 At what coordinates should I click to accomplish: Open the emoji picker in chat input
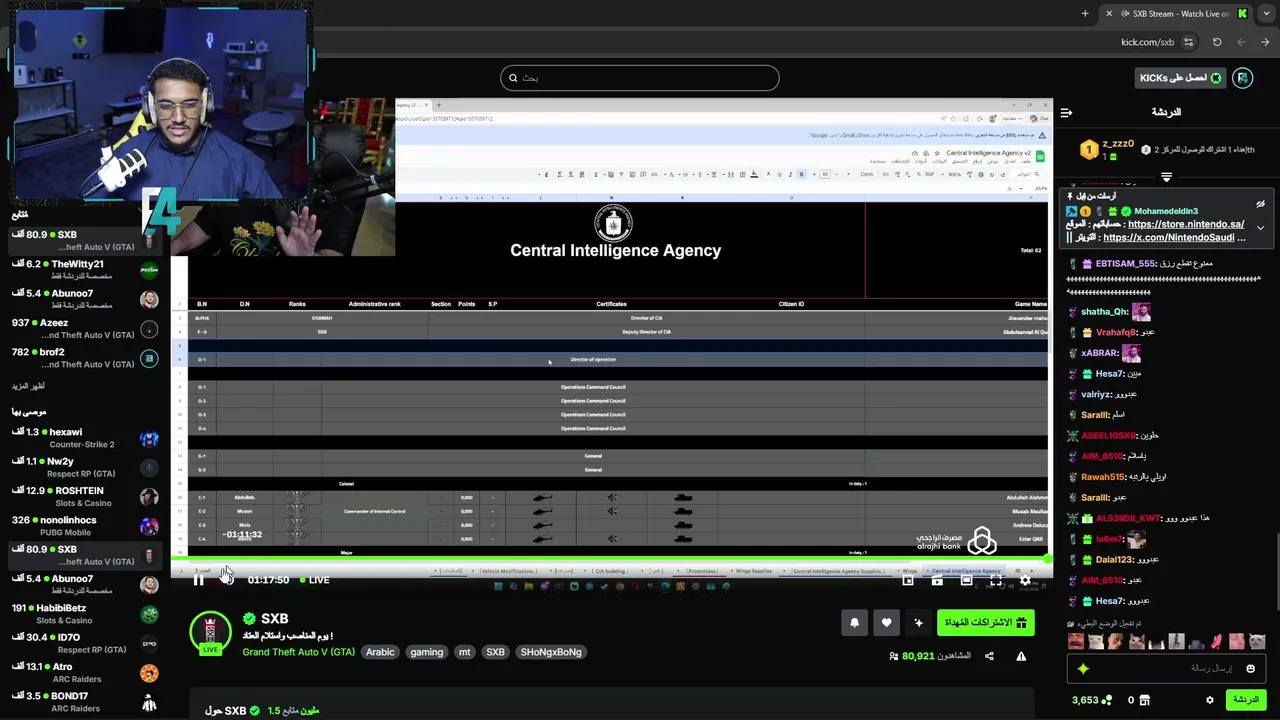1250,668
